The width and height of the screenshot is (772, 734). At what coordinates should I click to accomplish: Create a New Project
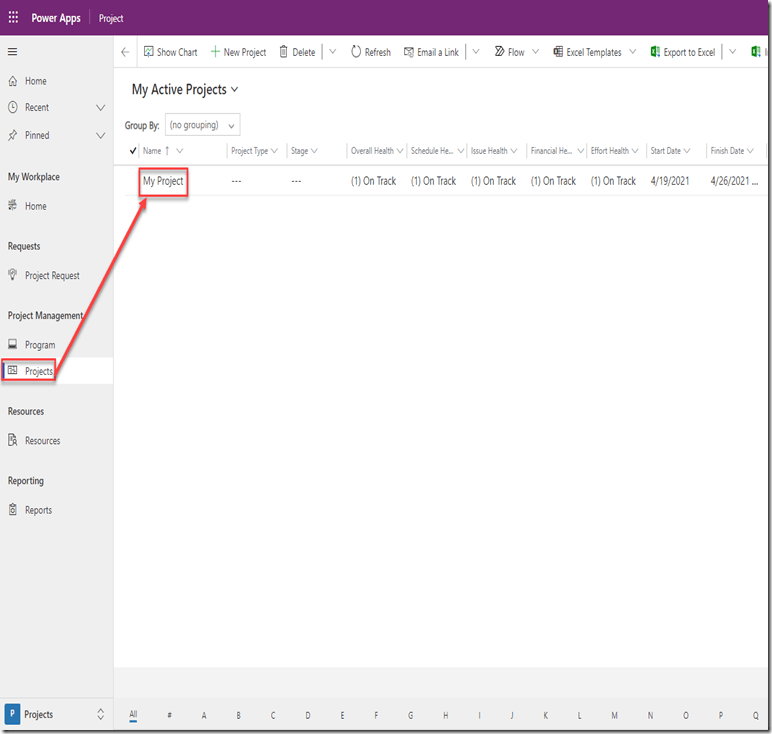pyautogui.click(x=238, y=52)
